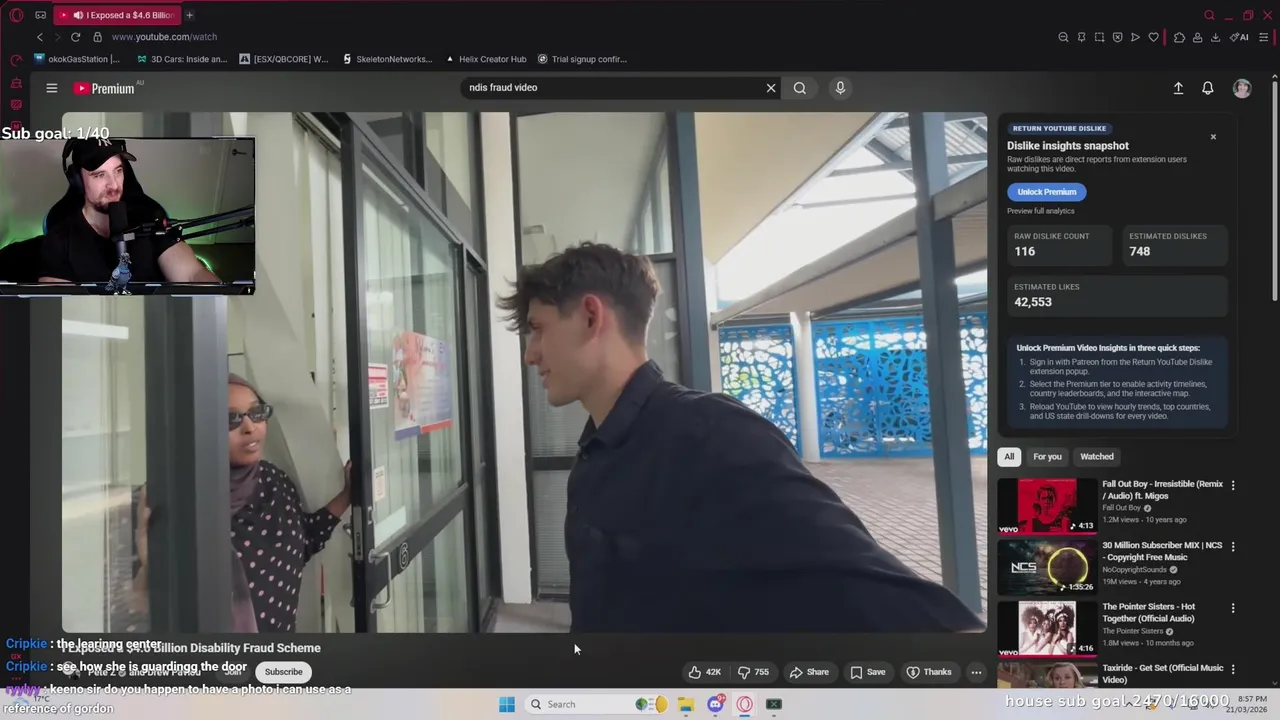
Task: Close the Dislike insights snapshot panel
Action: (1213, 137)
